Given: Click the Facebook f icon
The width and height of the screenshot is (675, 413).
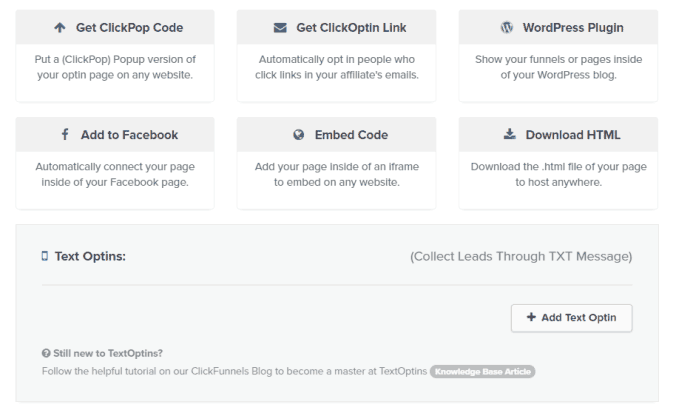Looking at the screenshot, I should (x=65, y=134).
